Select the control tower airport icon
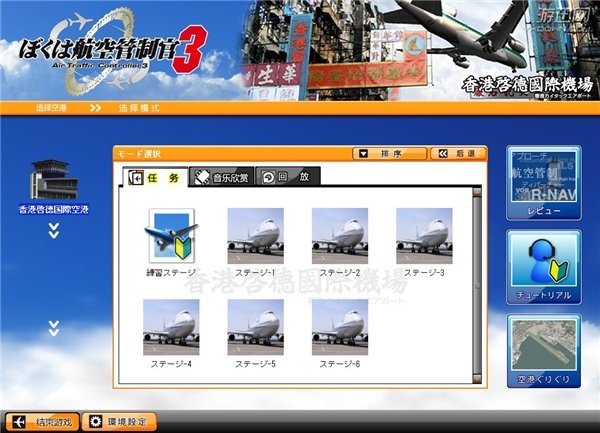 pyautogui.click(x=54, y=179)
